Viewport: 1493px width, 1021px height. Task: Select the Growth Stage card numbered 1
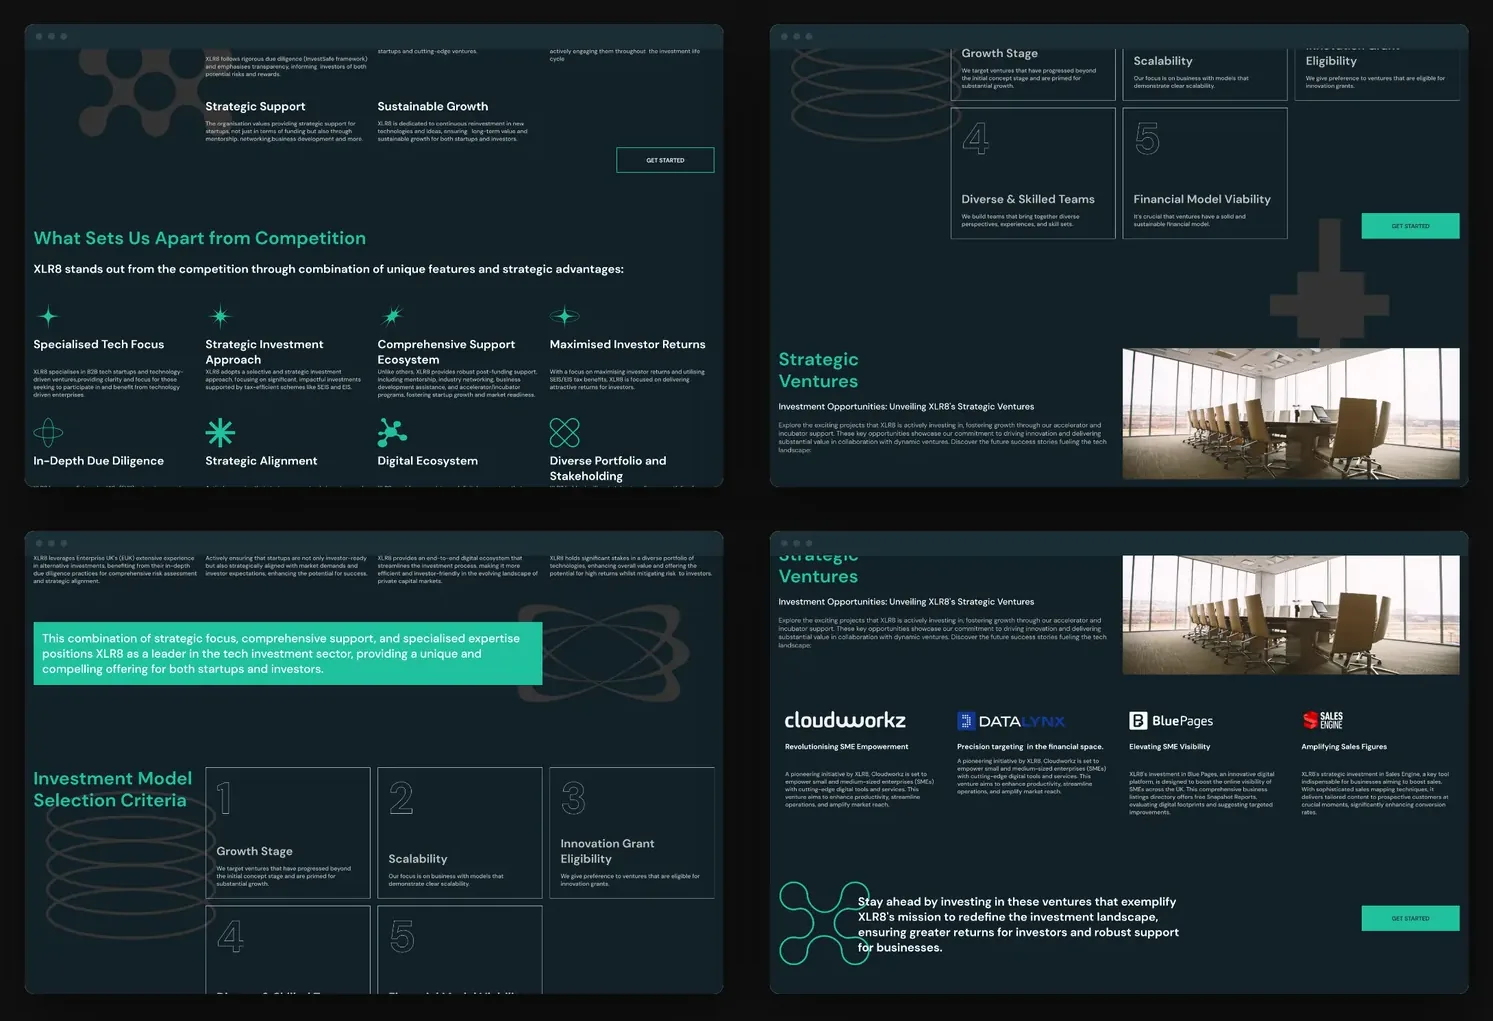288,832
